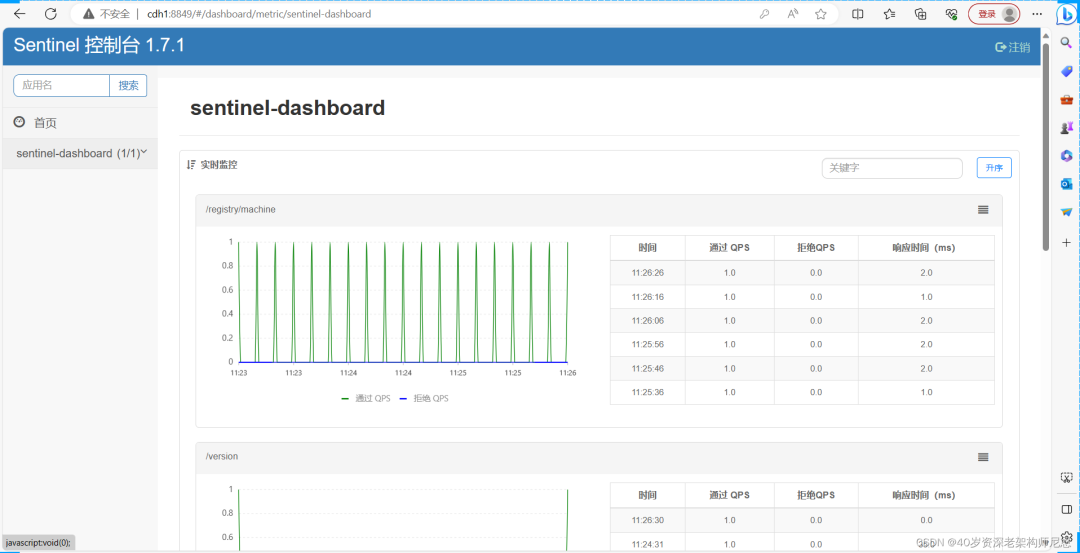Click the red 登录 profile button
Image resolution: width=1080 pixels, height=553 pixels.
tap(994, 14)
